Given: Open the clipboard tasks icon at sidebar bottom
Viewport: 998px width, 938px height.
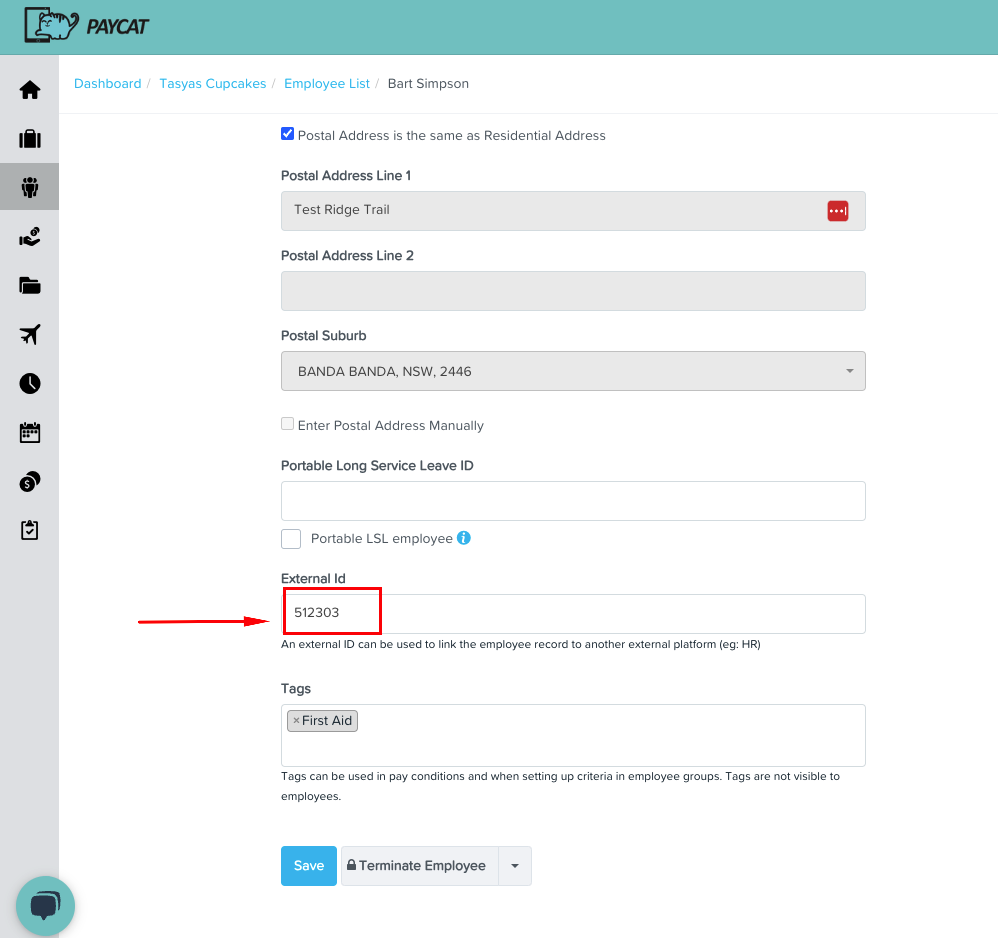Looking at the screenshot, I should click(30, 530).
